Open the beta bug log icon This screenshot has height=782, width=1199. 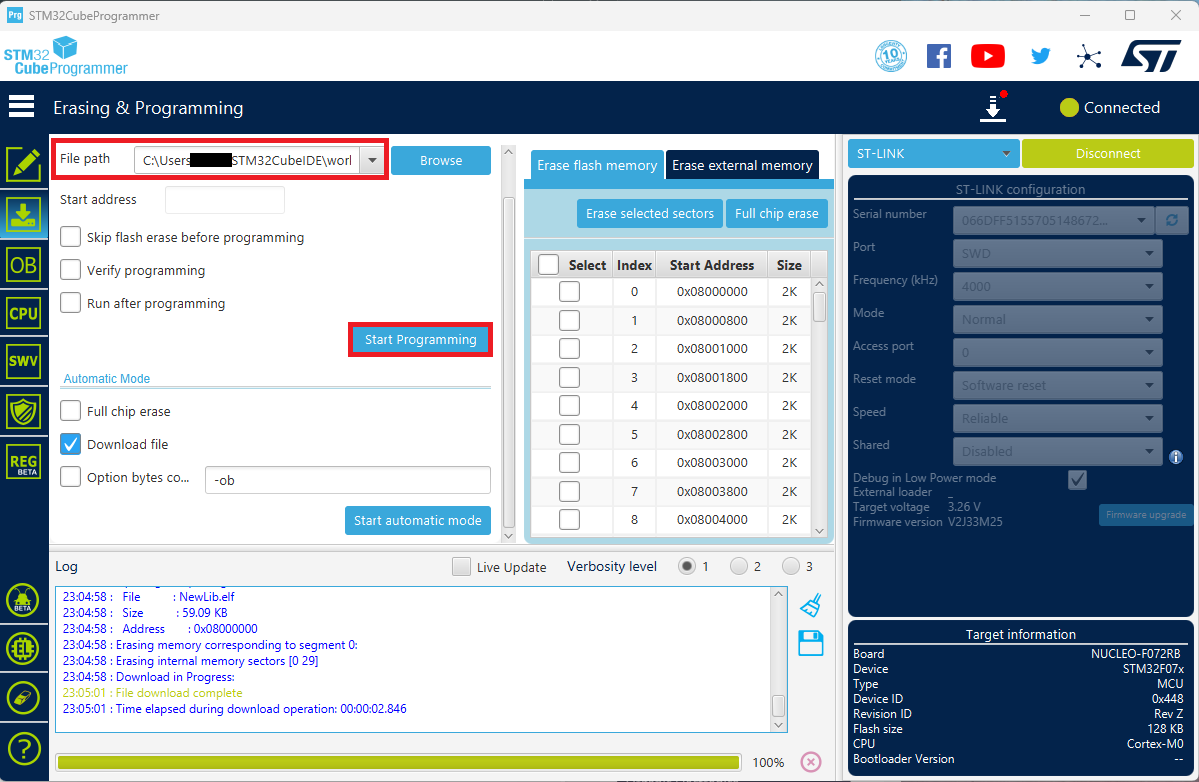(23, 600)
